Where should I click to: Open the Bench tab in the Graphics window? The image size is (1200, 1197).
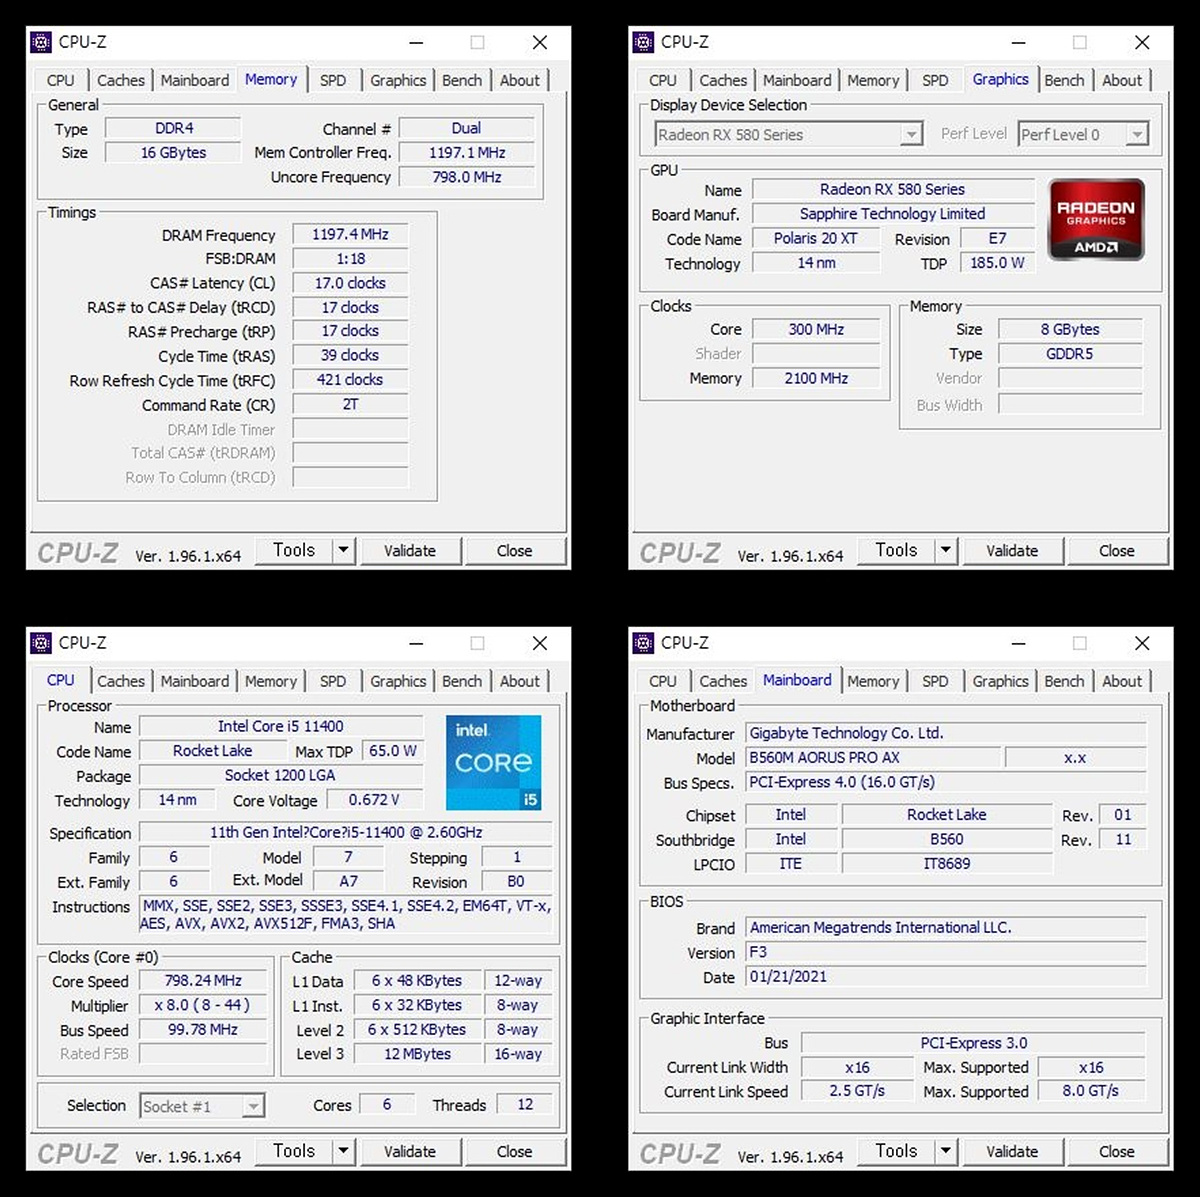coord(1064,80)
